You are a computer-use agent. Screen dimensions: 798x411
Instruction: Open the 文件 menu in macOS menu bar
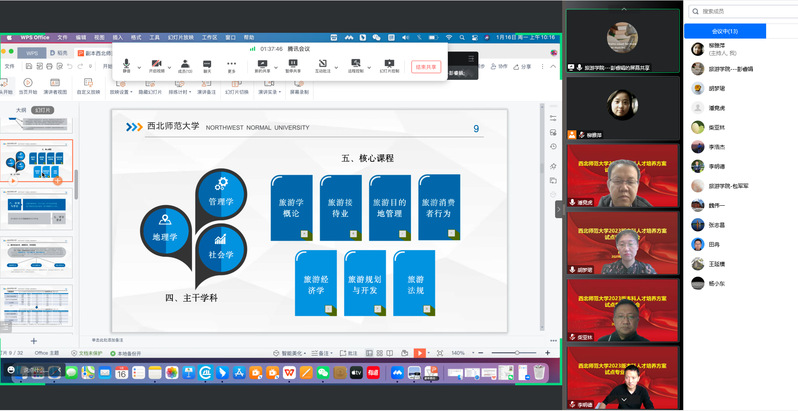click(62, 37)
